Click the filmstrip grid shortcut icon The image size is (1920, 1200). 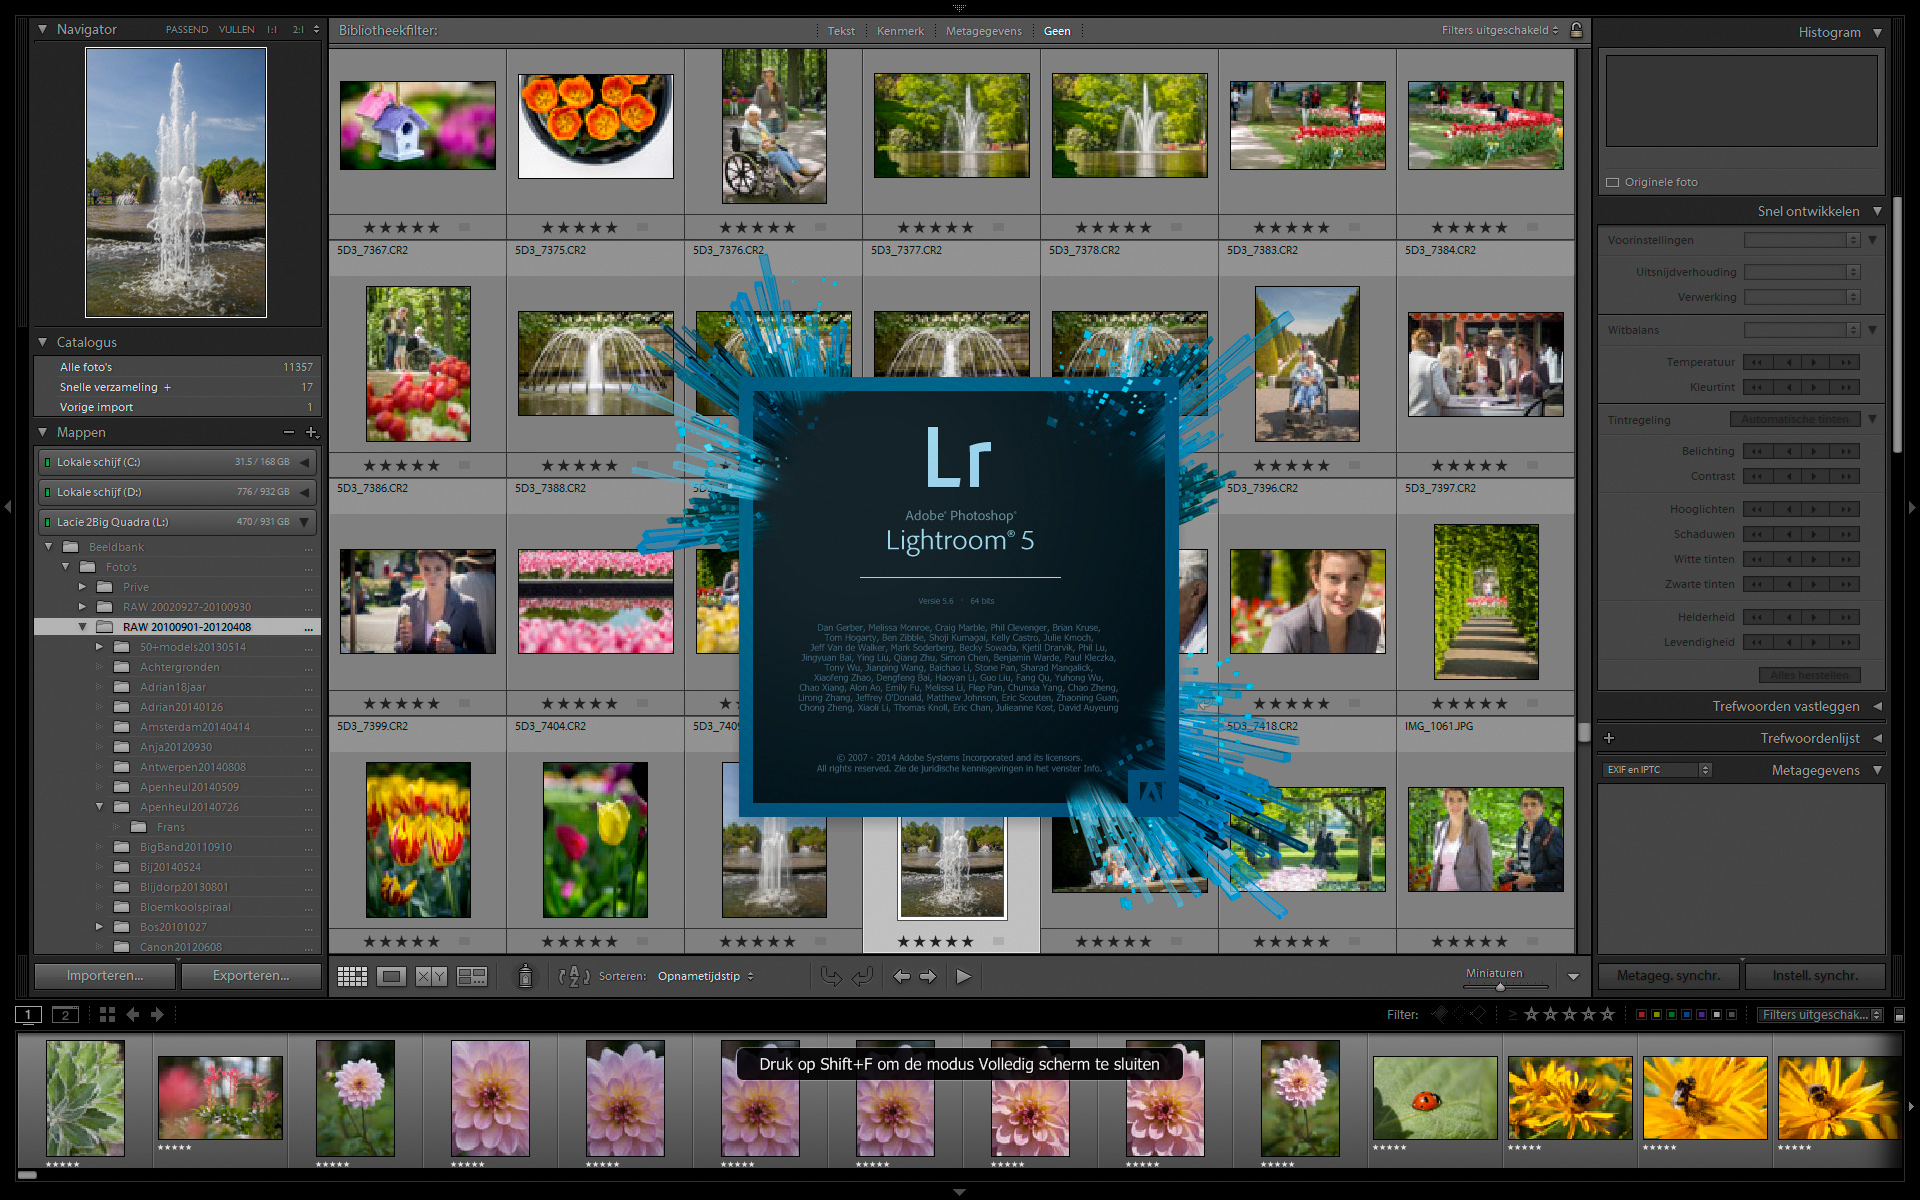coord(107,1014)
